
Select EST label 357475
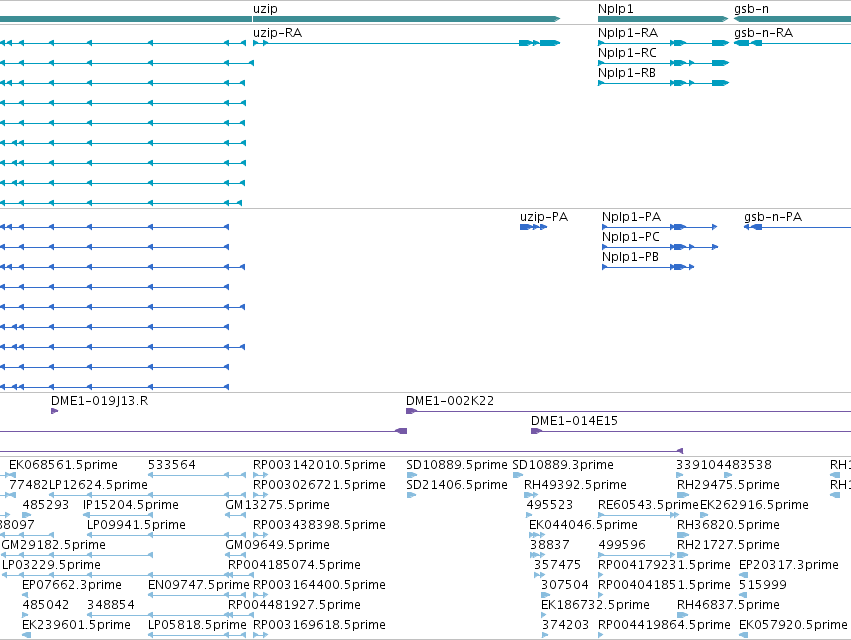(557, 566)
